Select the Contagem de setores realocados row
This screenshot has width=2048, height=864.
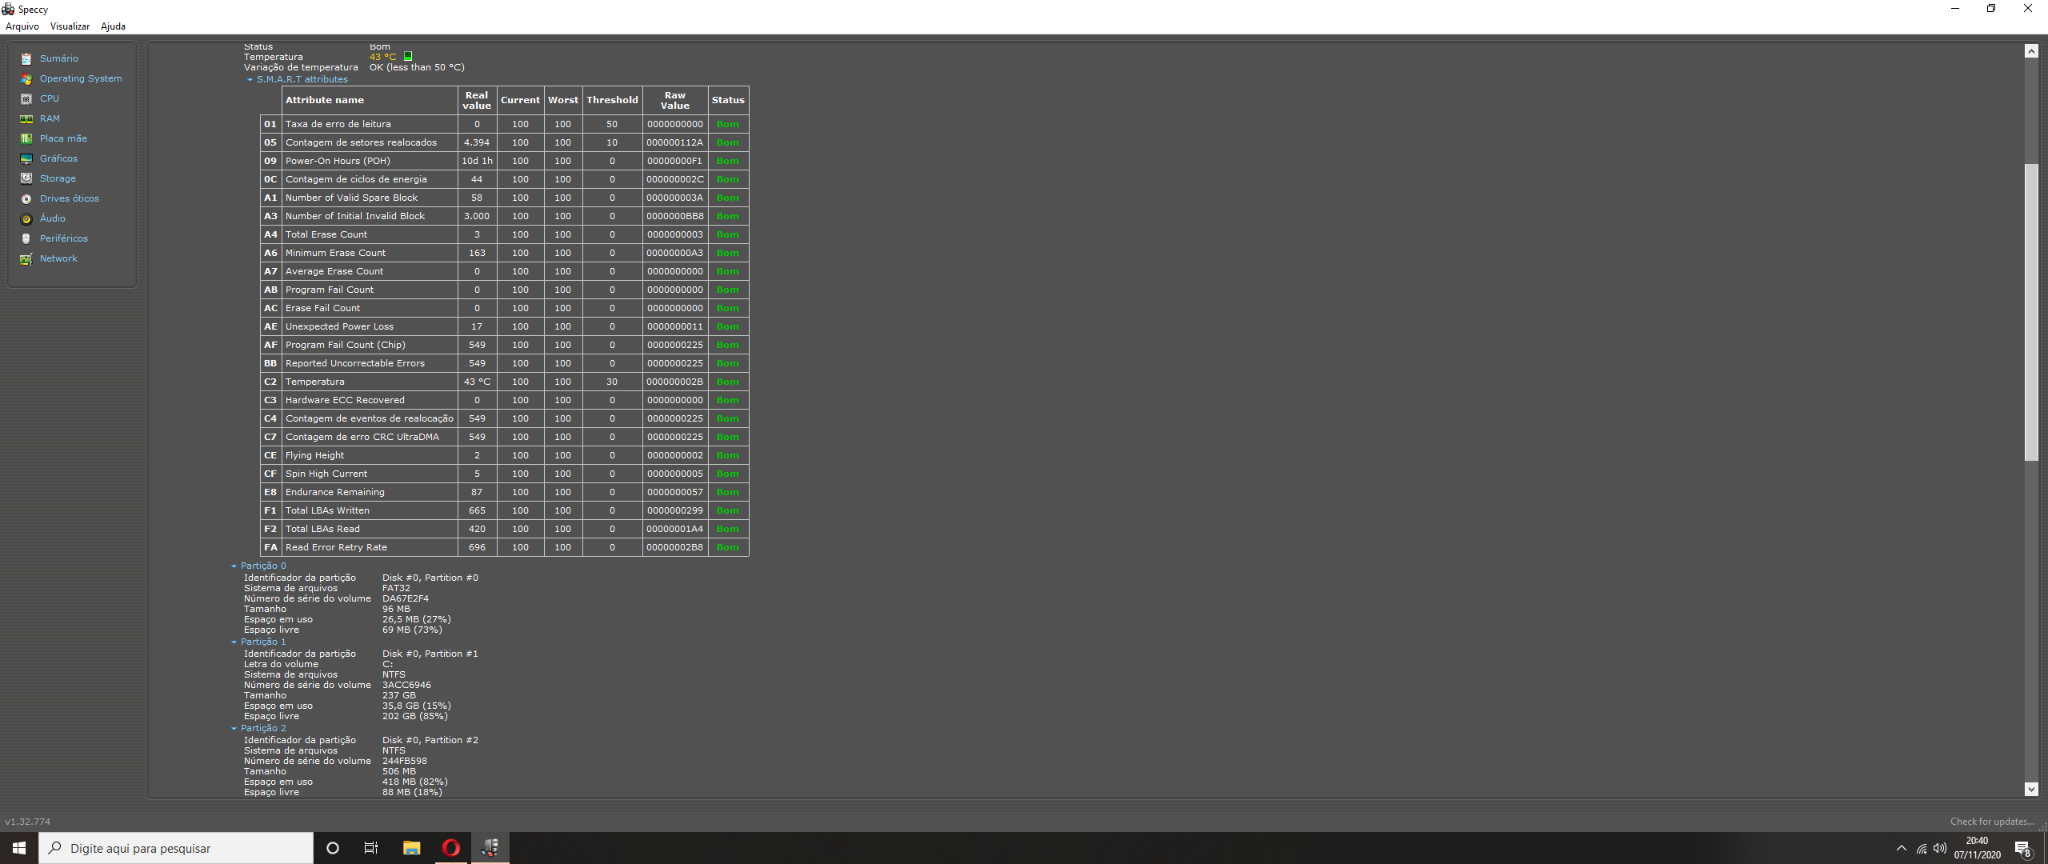[x=504, y=143]
